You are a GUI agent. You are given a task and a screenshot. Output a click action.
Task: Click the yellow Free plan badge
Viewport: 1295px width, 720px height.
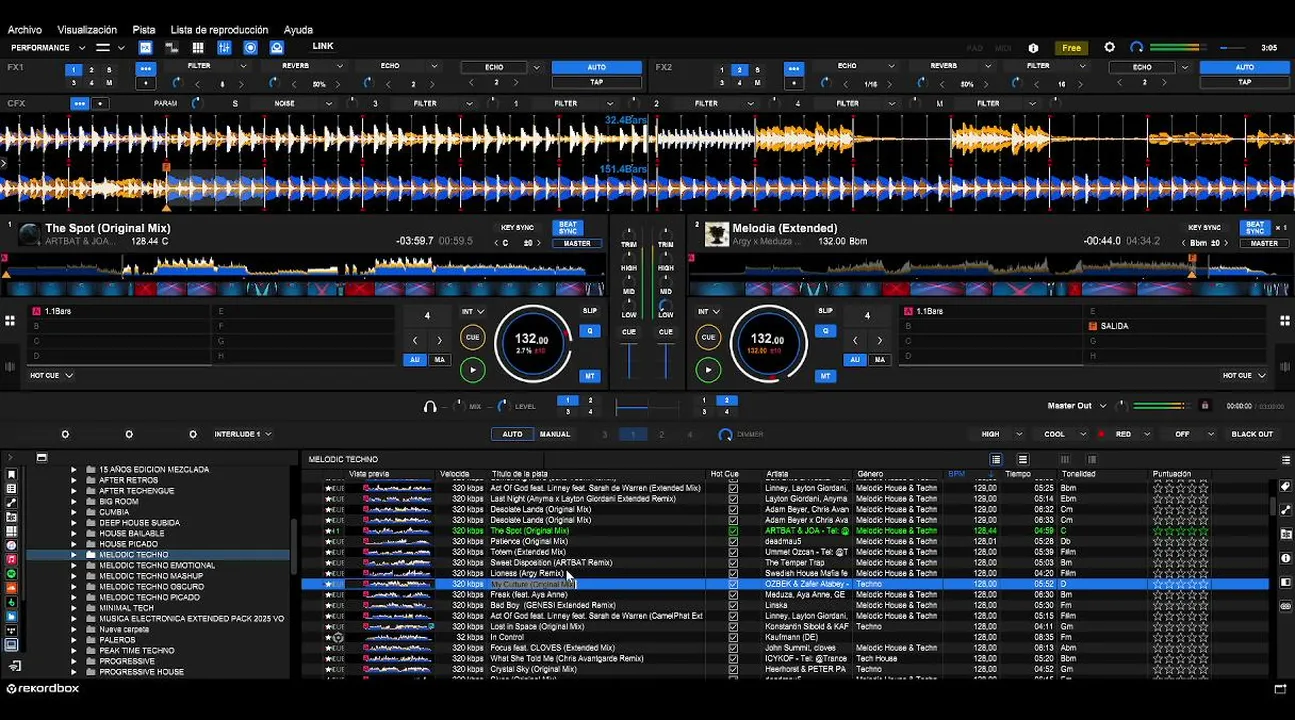(x=1071, y=48)
